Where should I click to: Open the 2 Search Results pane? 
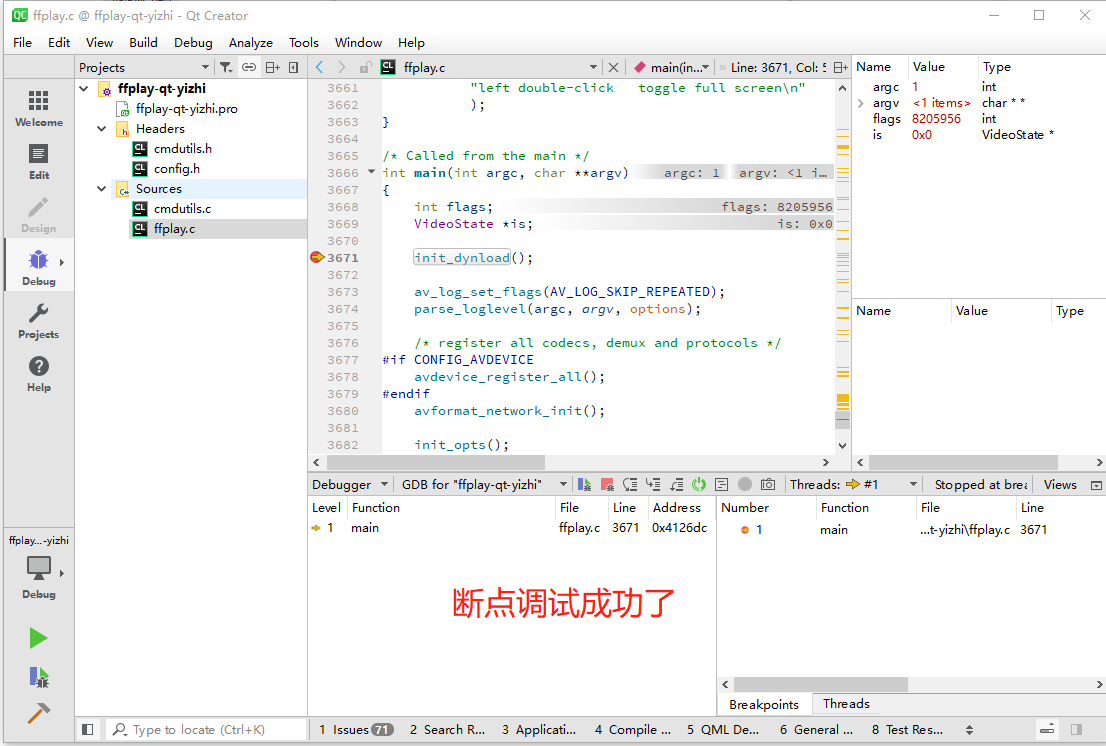[447, 730]
